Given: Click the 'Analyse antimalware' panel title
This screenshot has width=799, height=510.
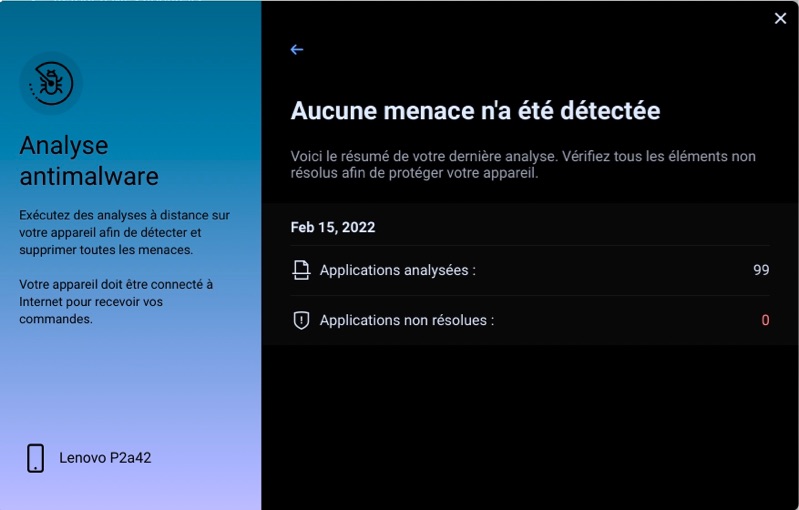Looking at the screenshot, I should (x=88, y=161).
